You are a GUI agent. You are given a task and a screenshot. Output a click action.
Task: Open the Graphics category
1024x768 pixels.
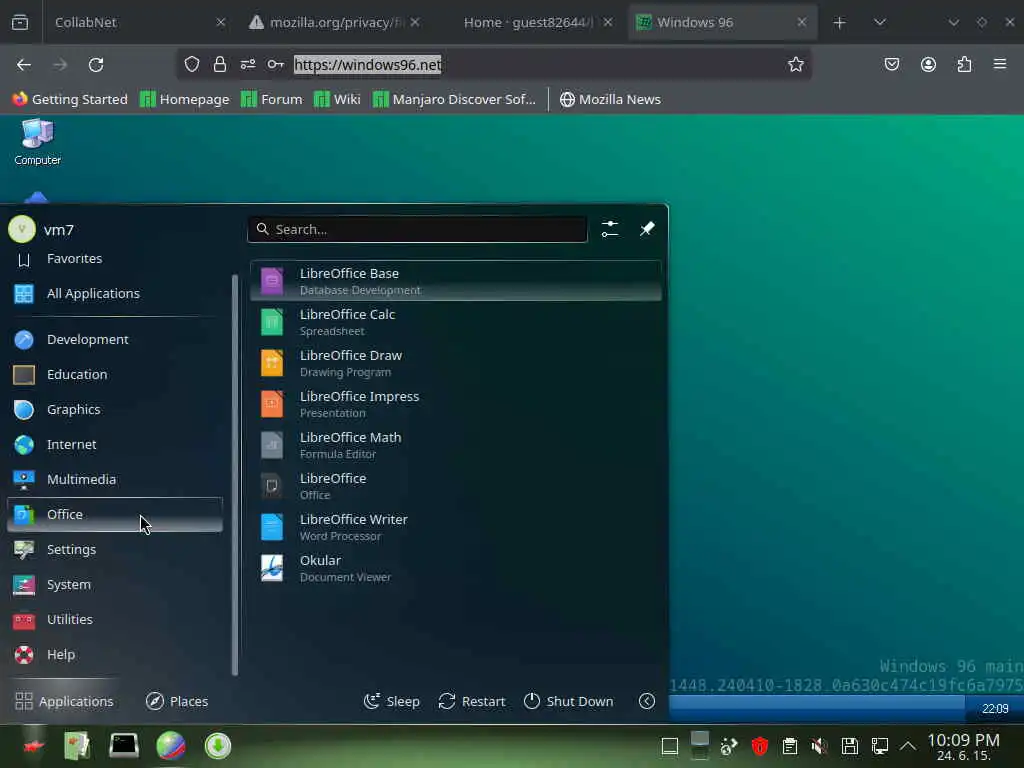point(115,409)
